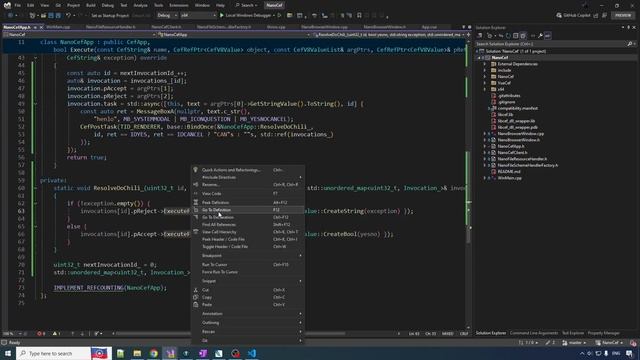Image resolution: width=640 pixels, height=360 pixels.
Task: Select Run To Cursor in context menu
Action: (x=248, y=264)
